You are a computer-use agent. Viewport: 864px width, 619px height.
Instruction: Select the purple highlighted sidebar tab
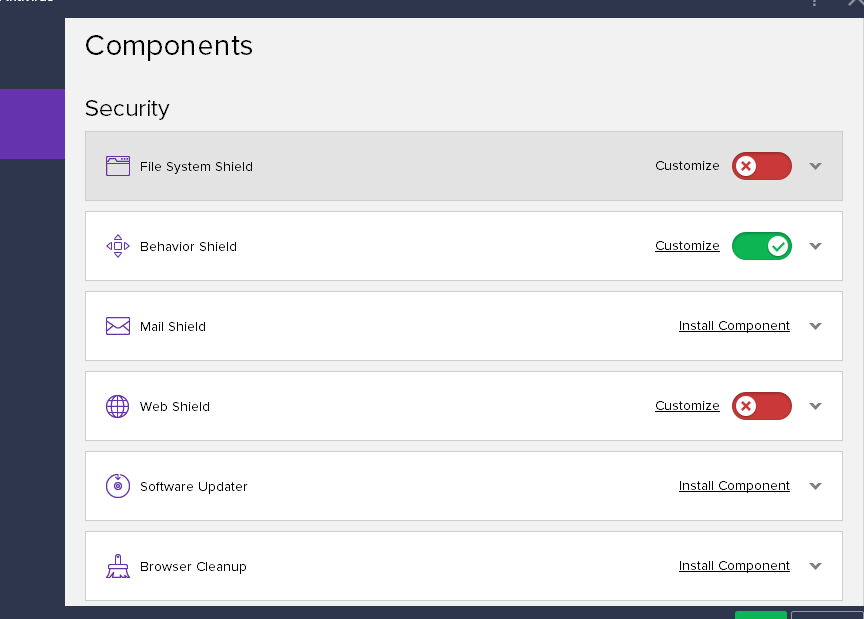click(x=32, y=124)
